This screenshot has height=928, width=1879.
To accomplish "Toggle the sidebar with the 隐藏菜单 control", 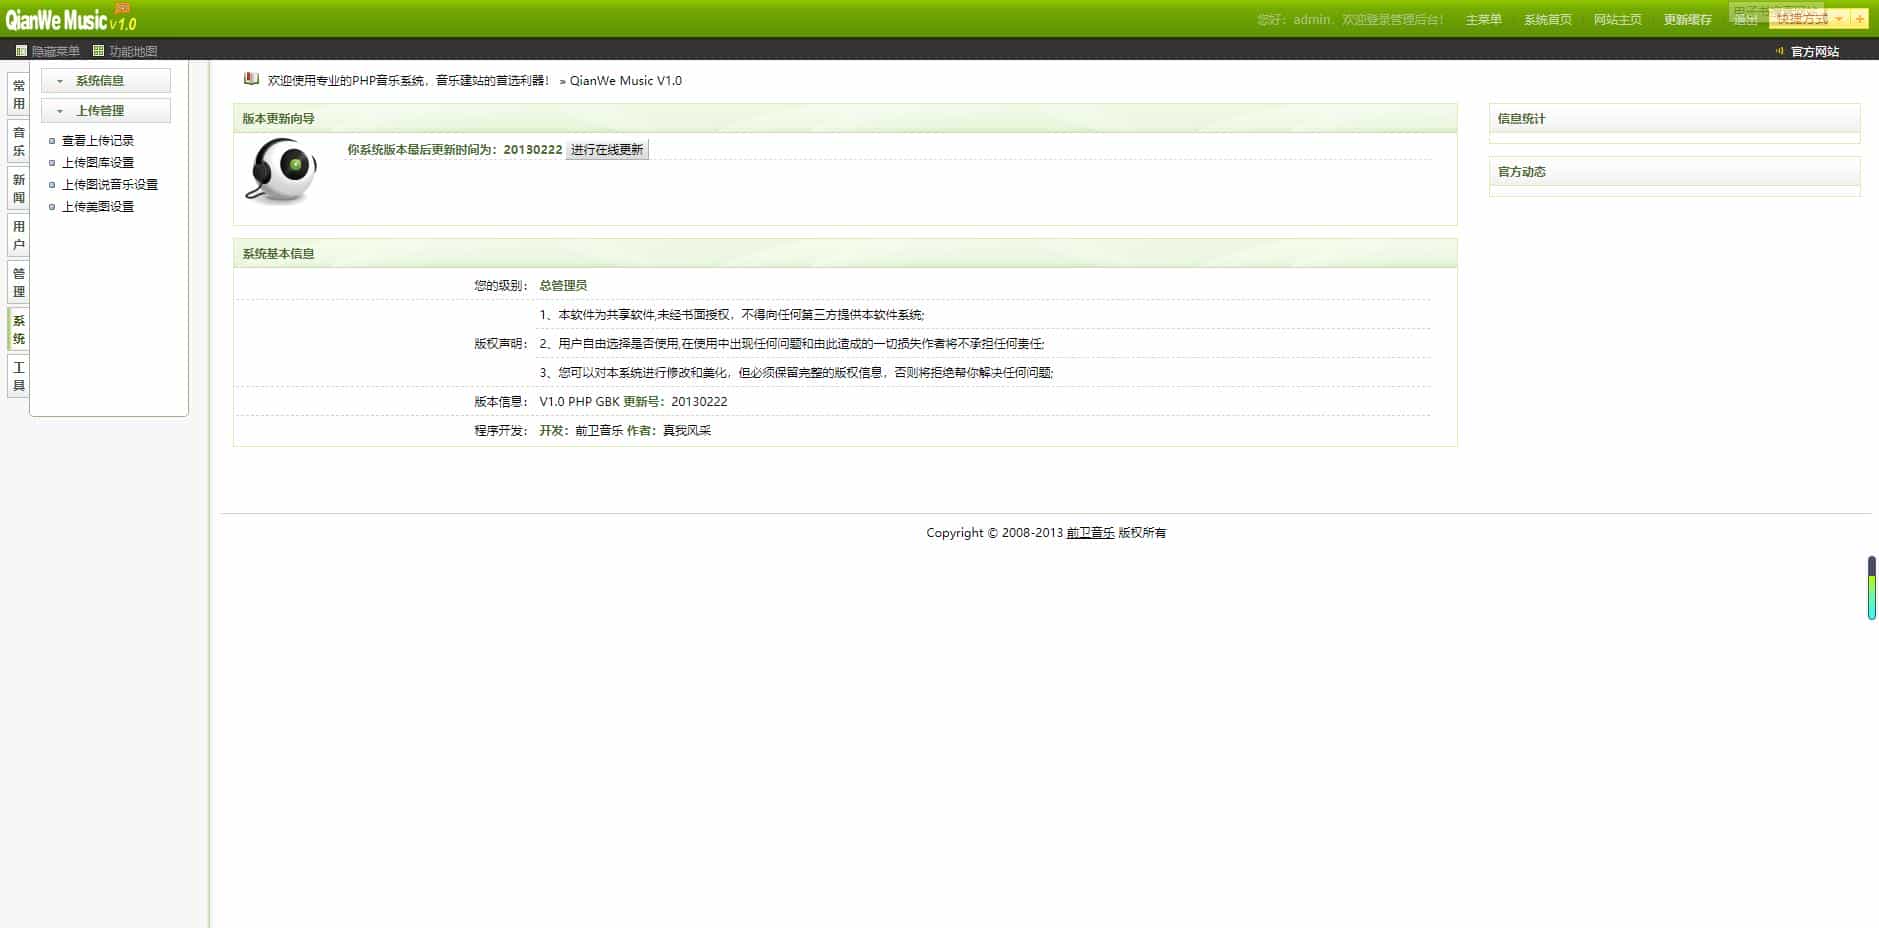I will [47, 51].
